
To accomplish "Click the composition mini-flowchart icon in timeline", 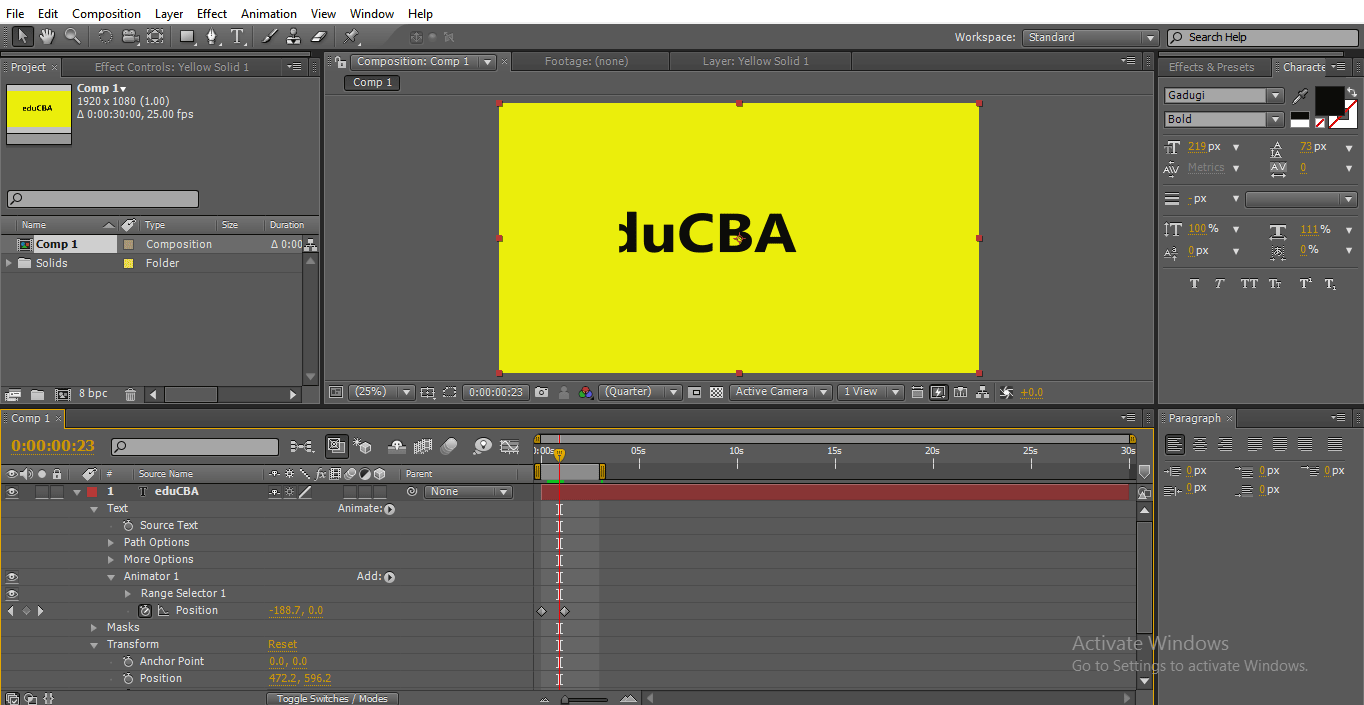I will click(x=301, y=446).
